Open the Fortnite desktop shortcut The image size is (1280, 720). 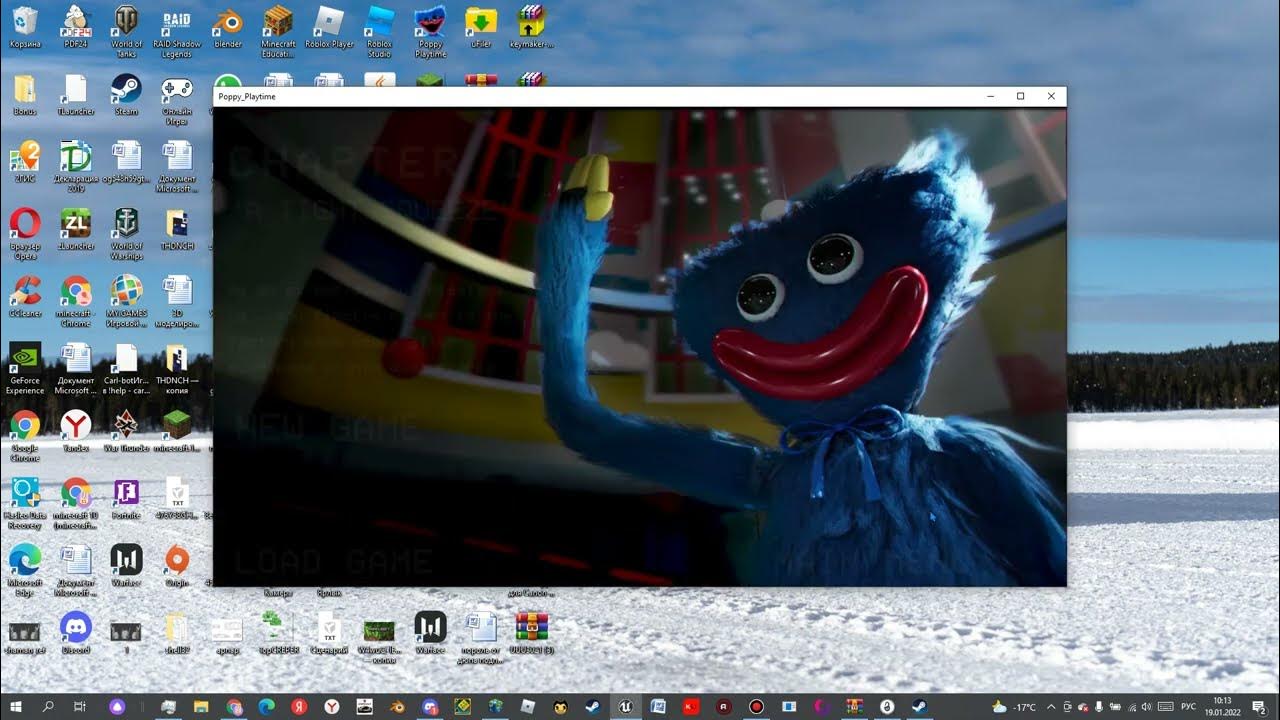tap(127, 498)
